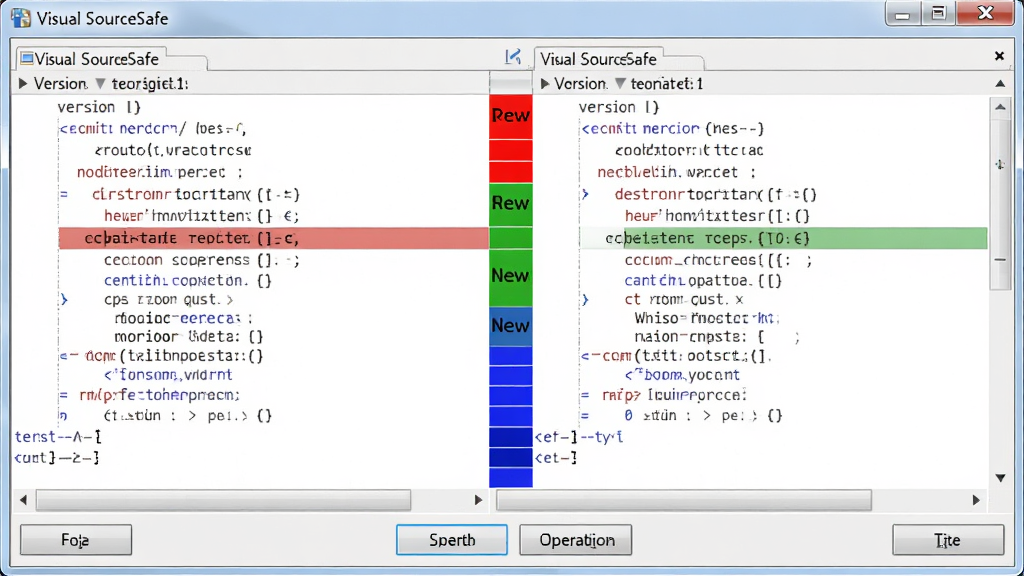Image resolution: width=1024 pixels, height=576 pixels.
Task: Click the vertical scrollbar up arrow
Action: (x=1000, y=107)
